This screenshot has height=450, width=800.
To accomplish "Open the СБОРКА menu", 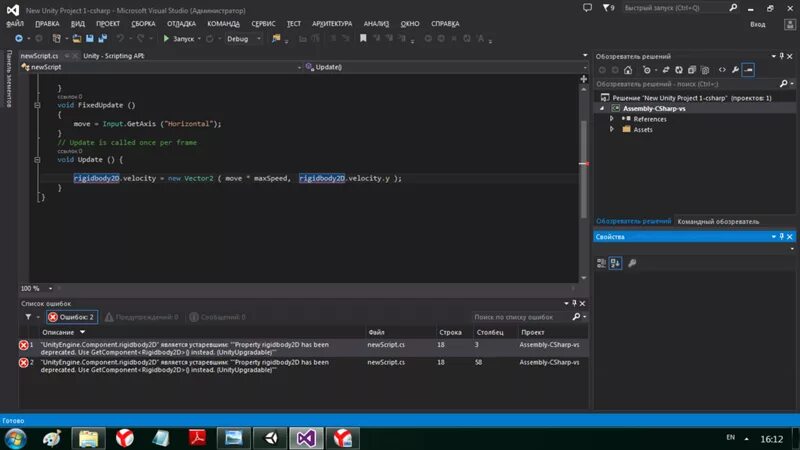I will pyautogui.click(x=143, y=23).
